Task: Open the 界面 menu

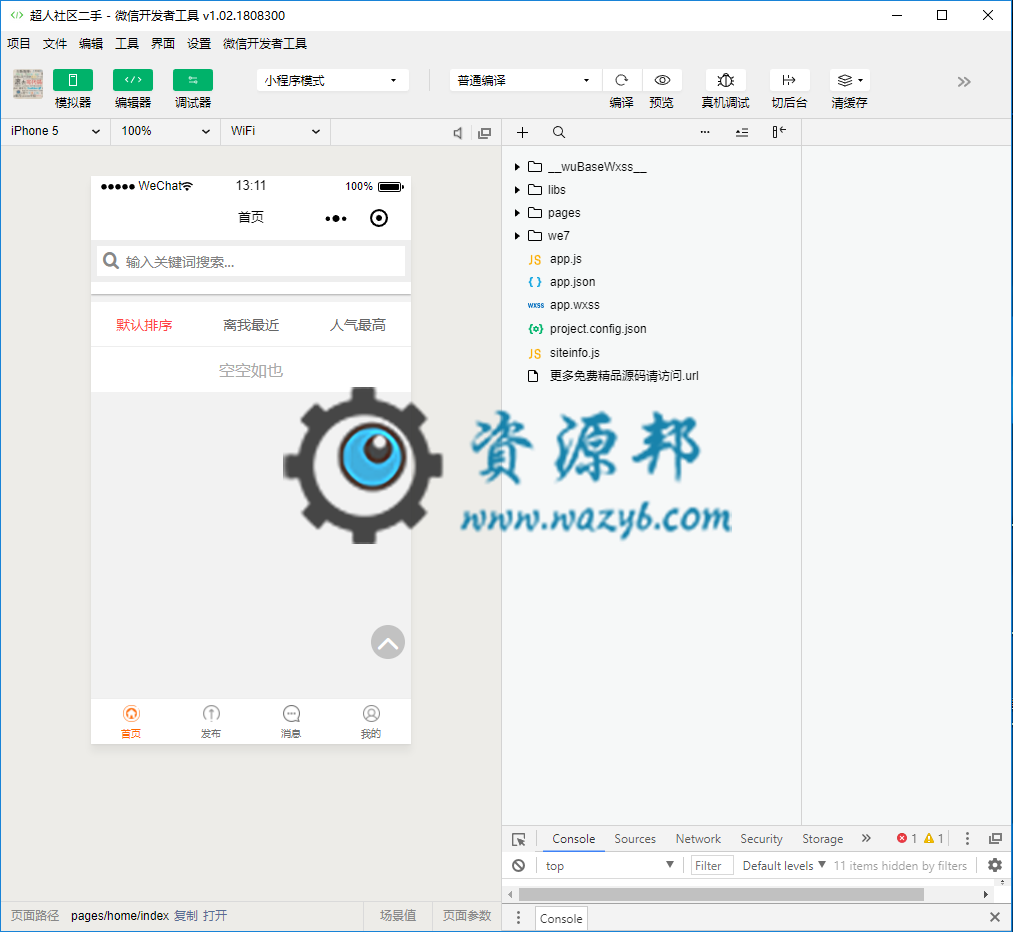Action: coord(163,43)
